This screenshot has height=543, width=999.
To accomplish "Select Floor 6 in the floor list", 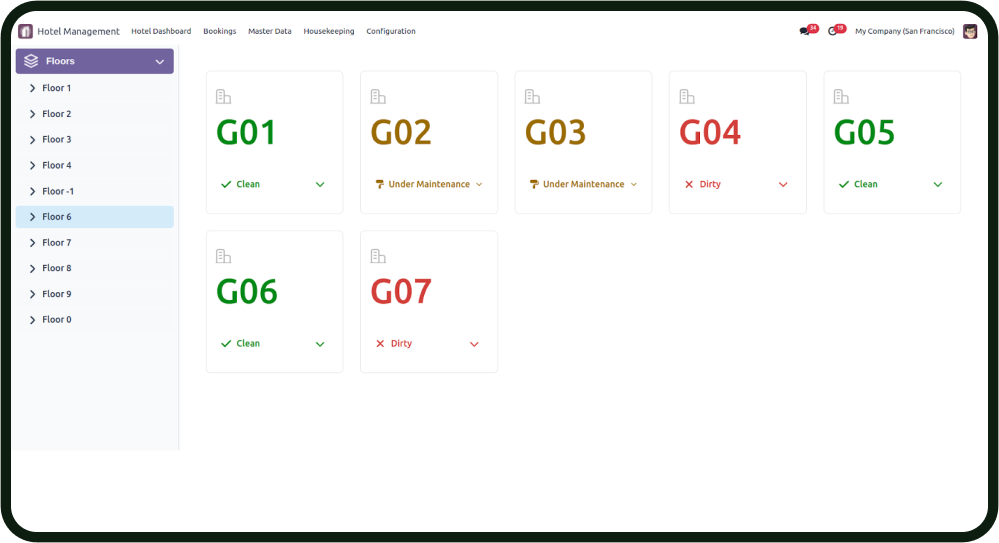I will coord(56,217).
